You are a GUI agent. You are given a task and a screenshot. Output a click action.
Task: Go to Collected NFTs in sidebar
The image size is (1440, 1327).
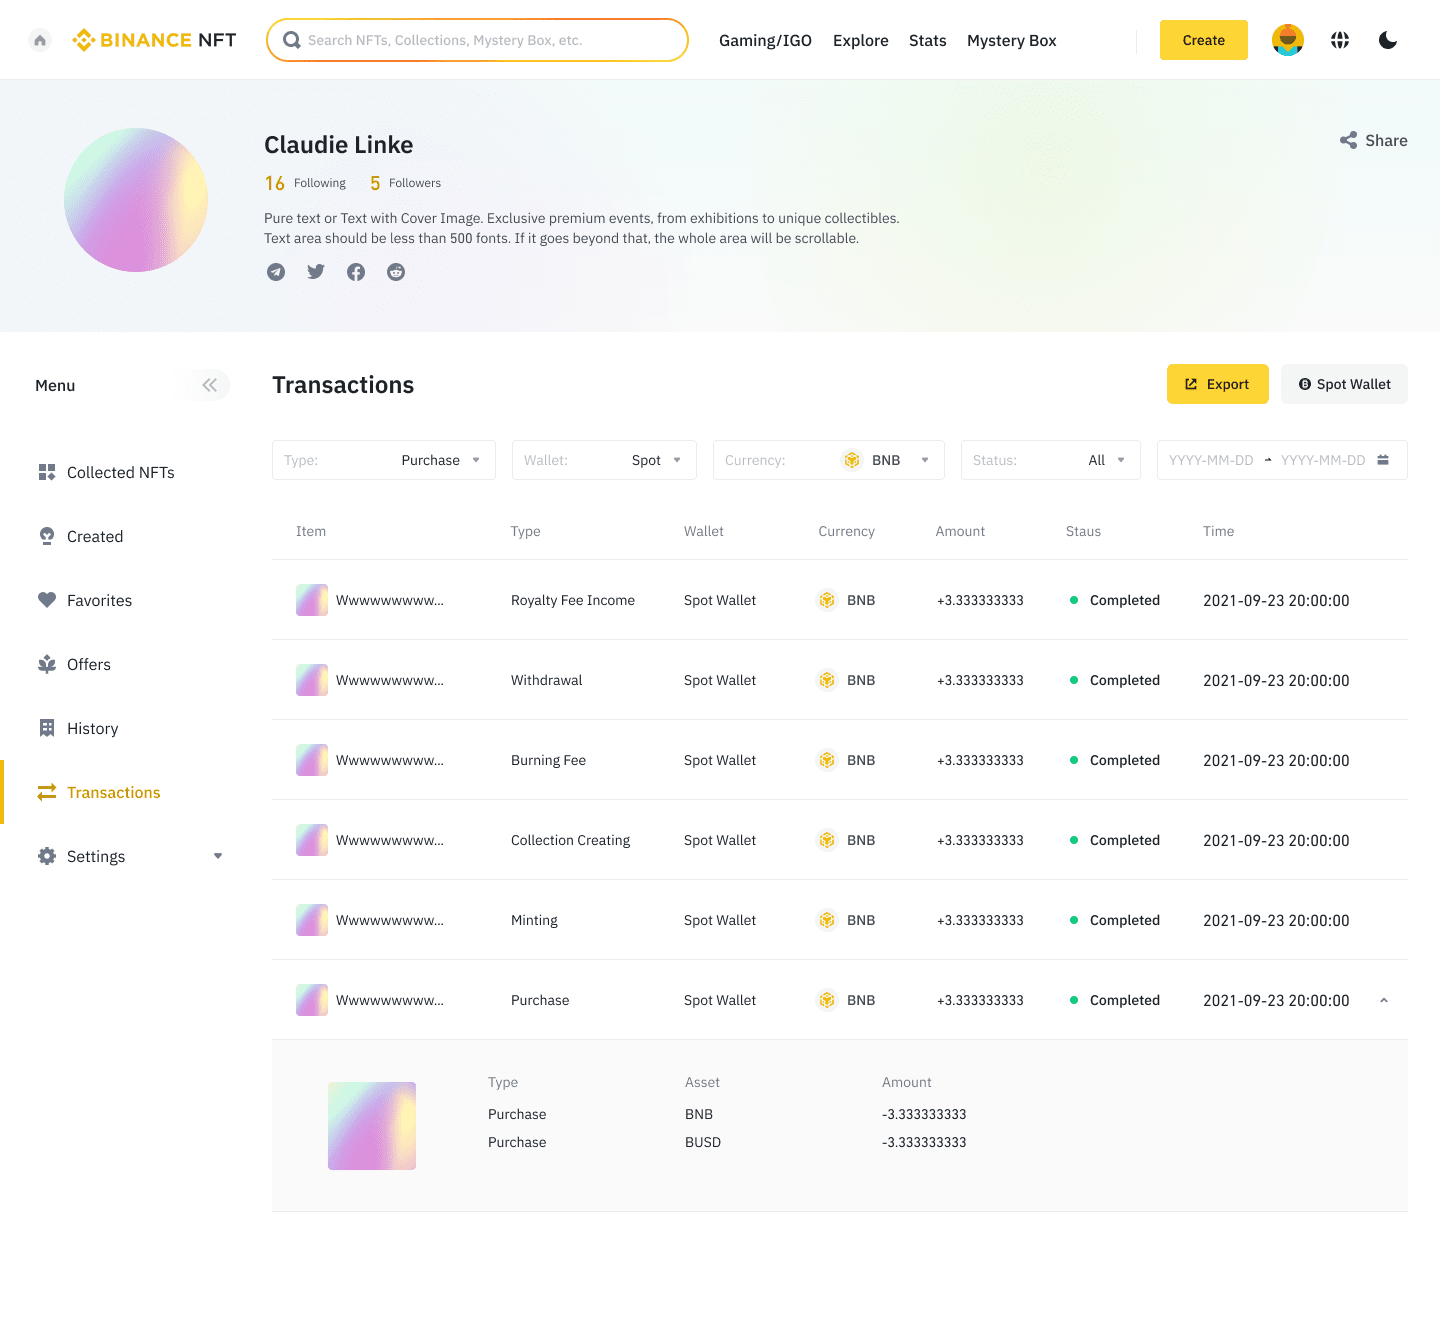click(x=120, y=472)
